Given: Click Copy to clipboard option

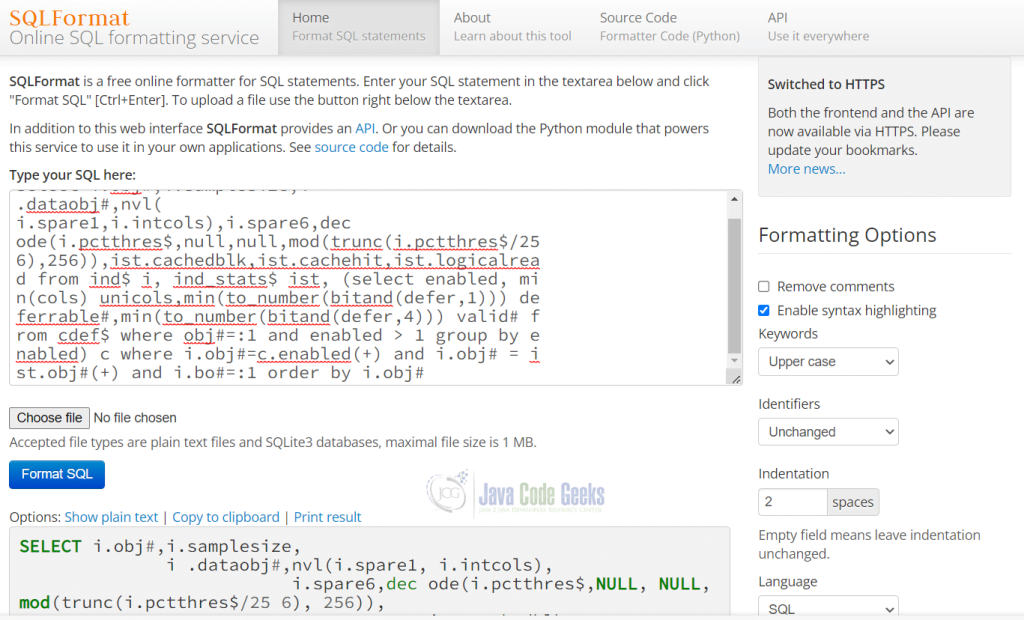Looking at the screenshot, I should (x=225, y=517).
